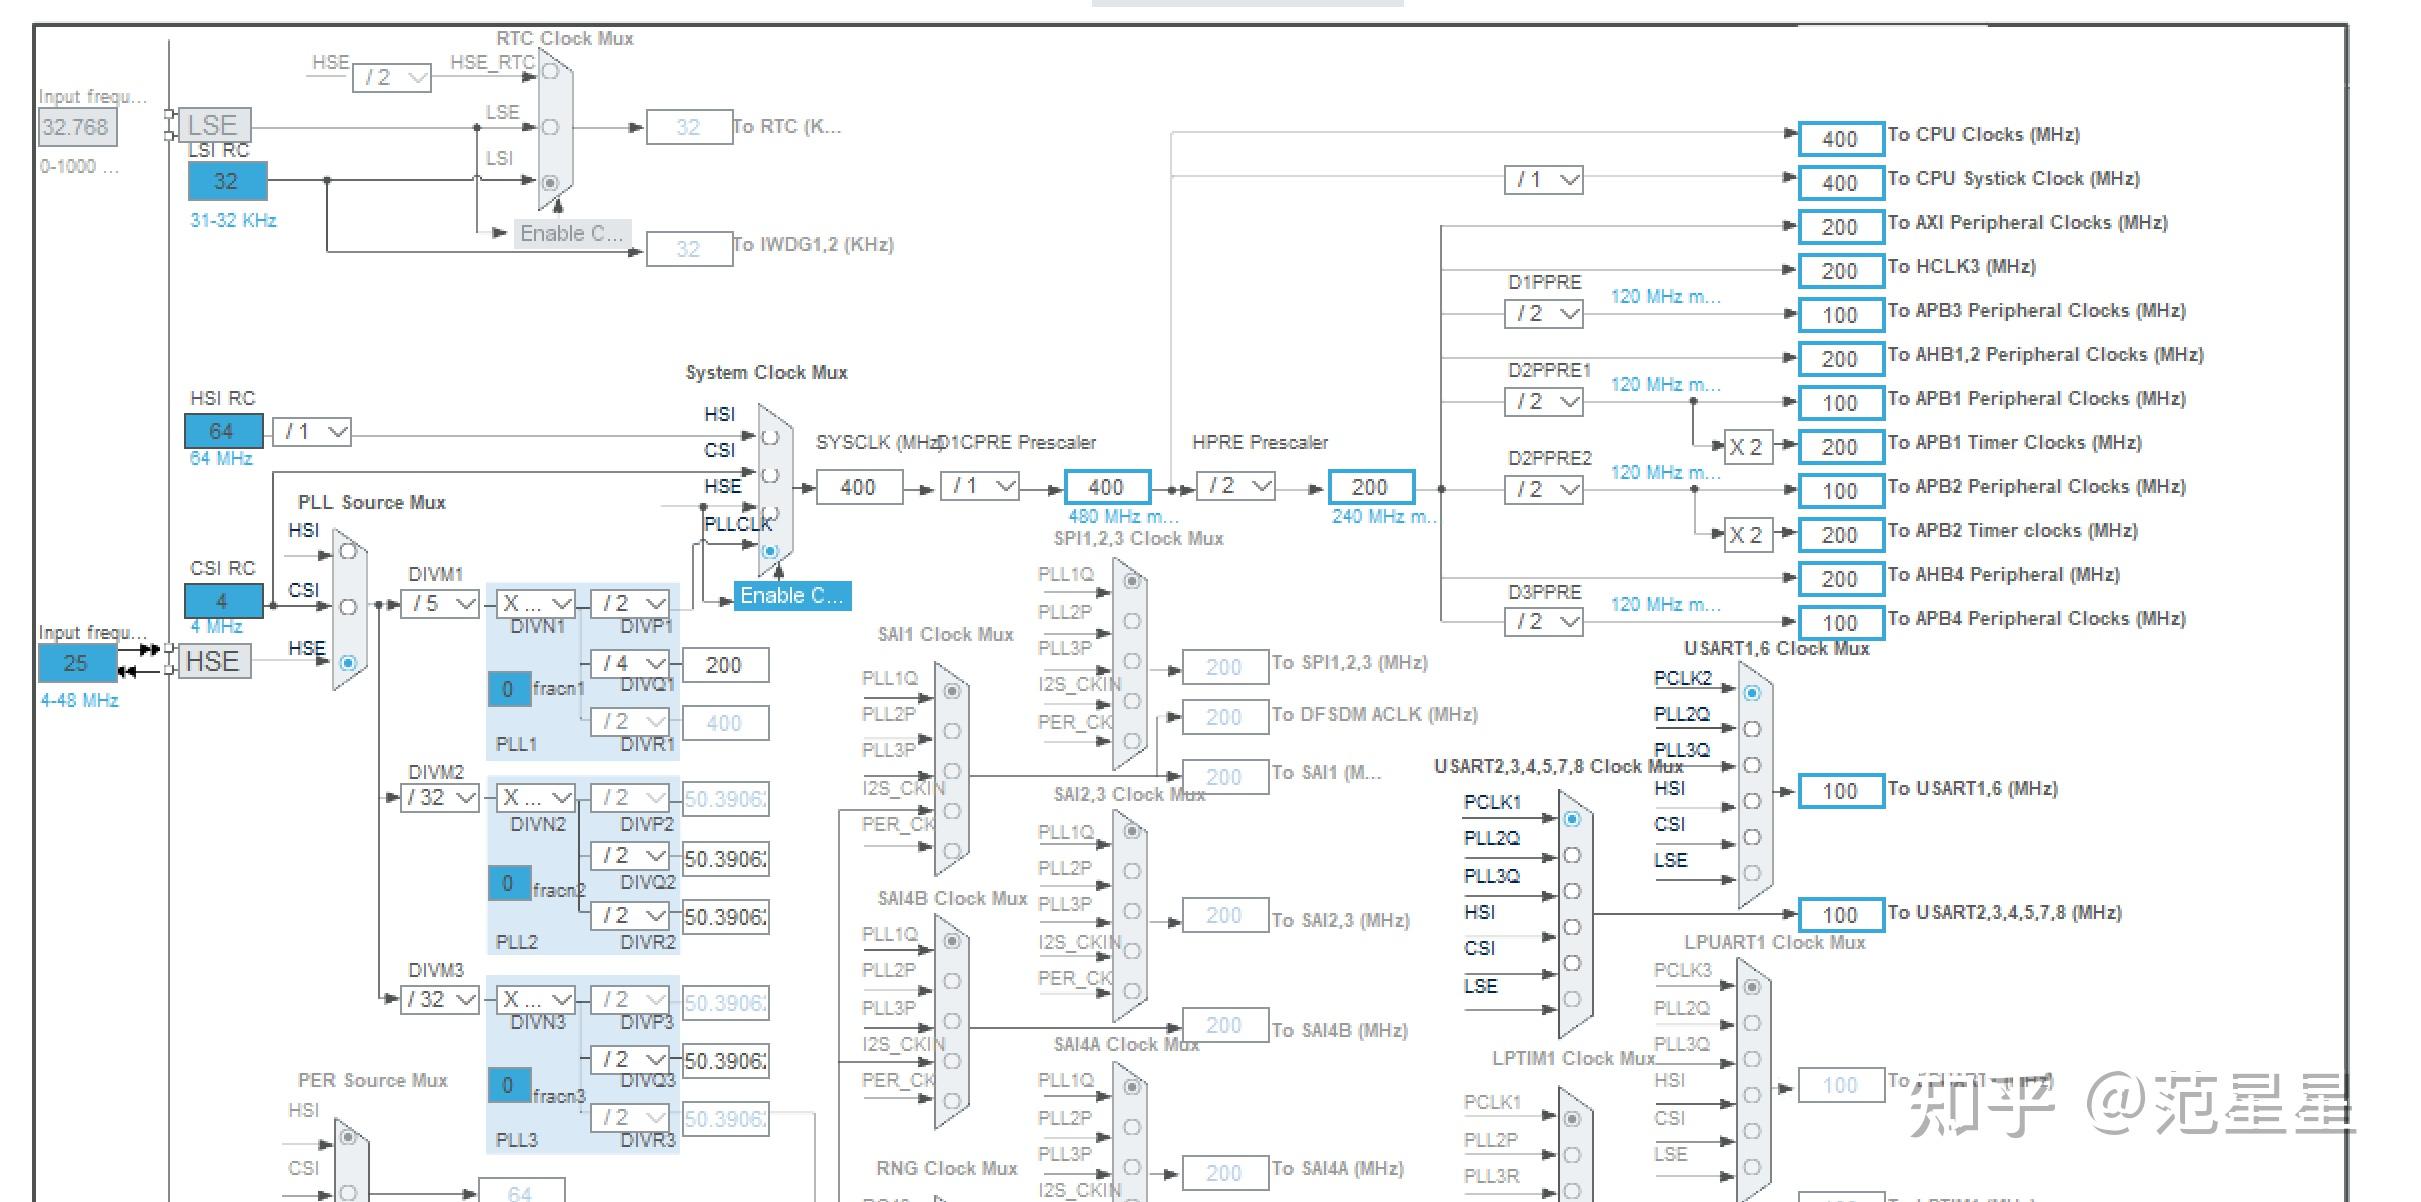Select HSI in USART1,6 Clock Mux
This screenshot has height=1202, width=2421.
[x=1752, y=801]
